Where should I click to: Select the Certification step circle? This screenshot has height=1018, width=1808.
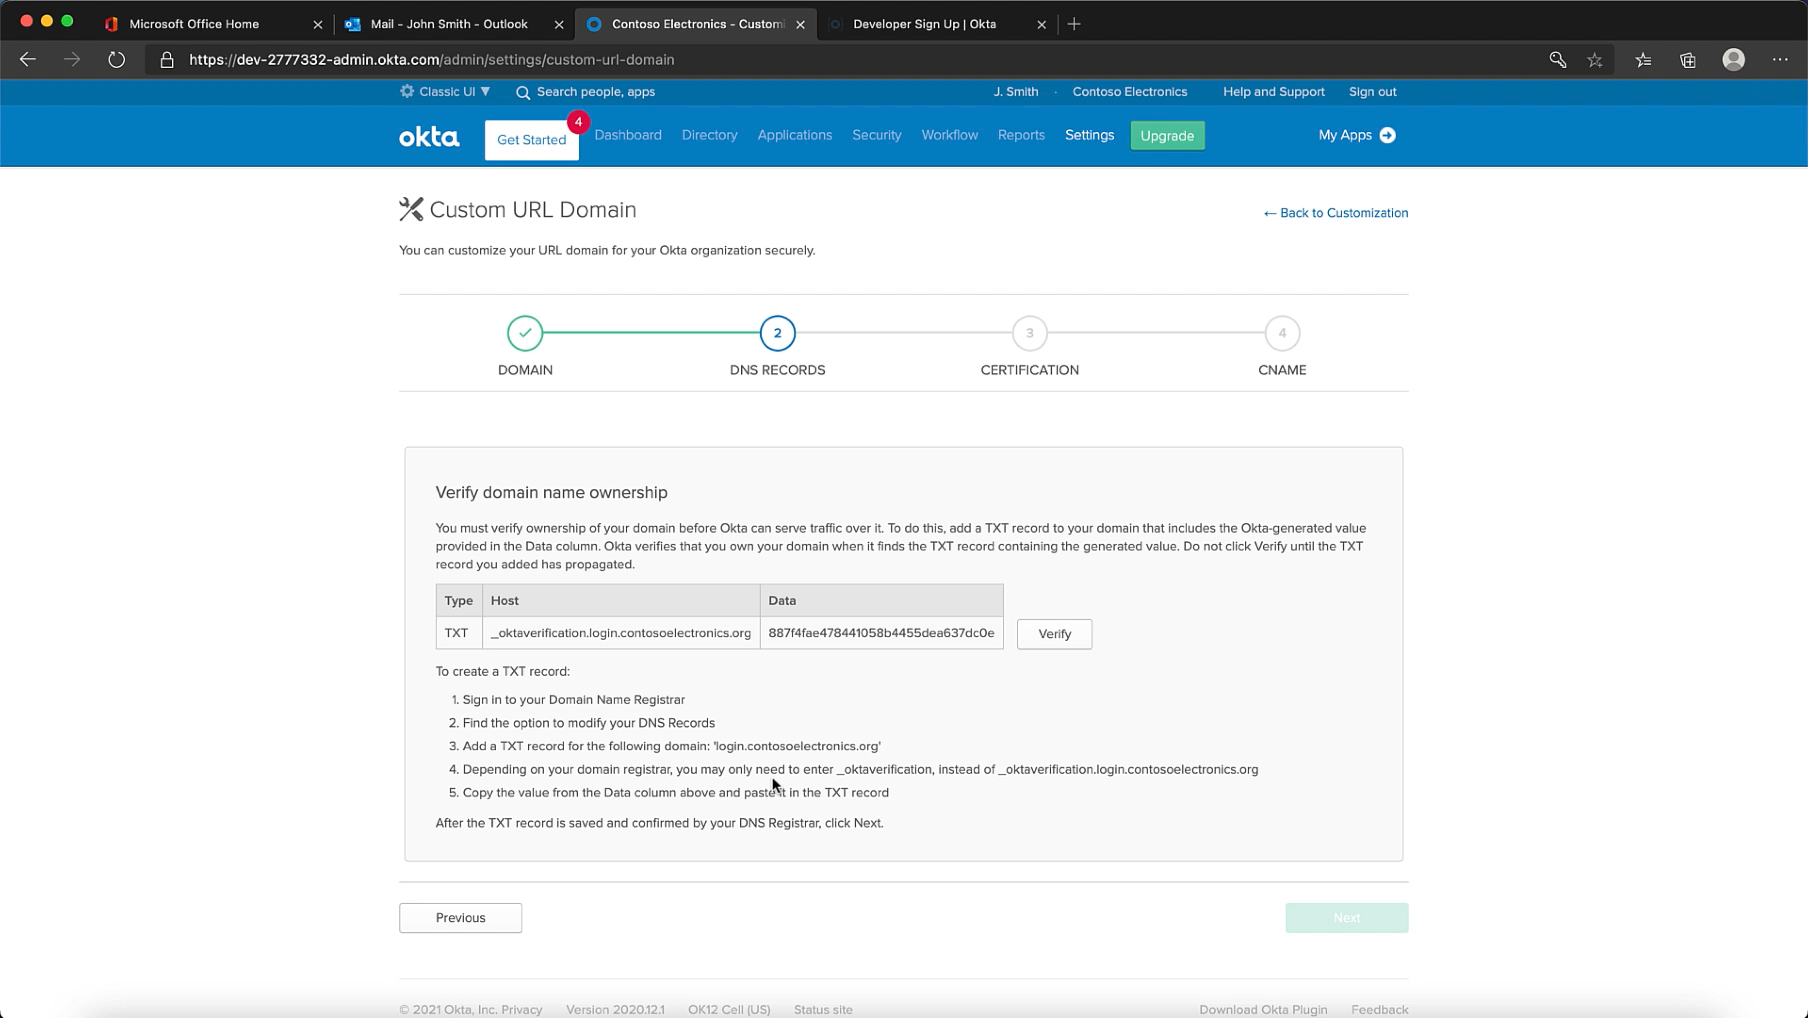pos(1029,333)
